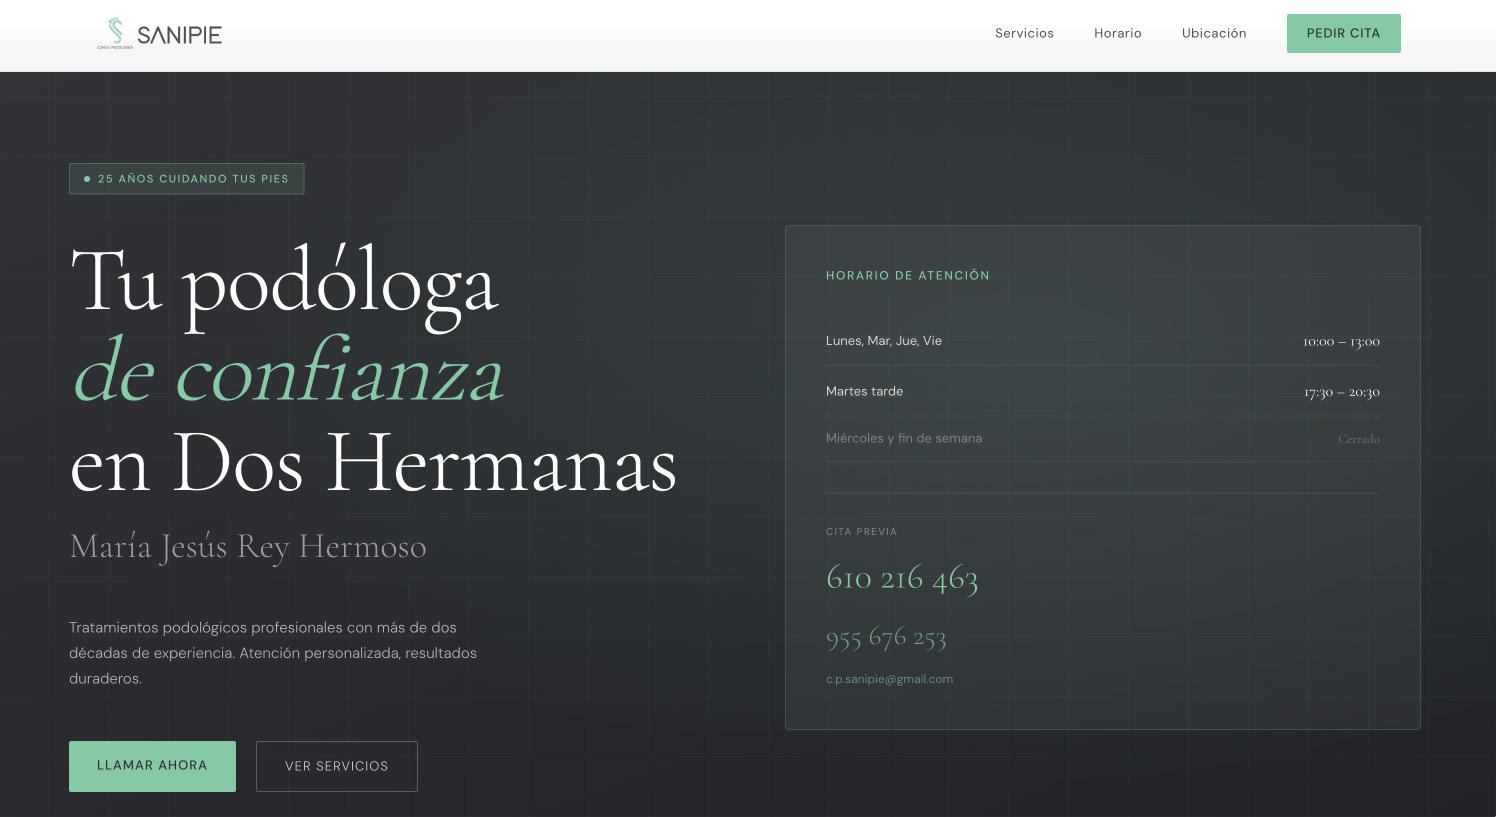The height and width of the screenshot is (817, 1496).
Task: Email c.p.sanipie@gmail.com
Action: coord(889,679)
